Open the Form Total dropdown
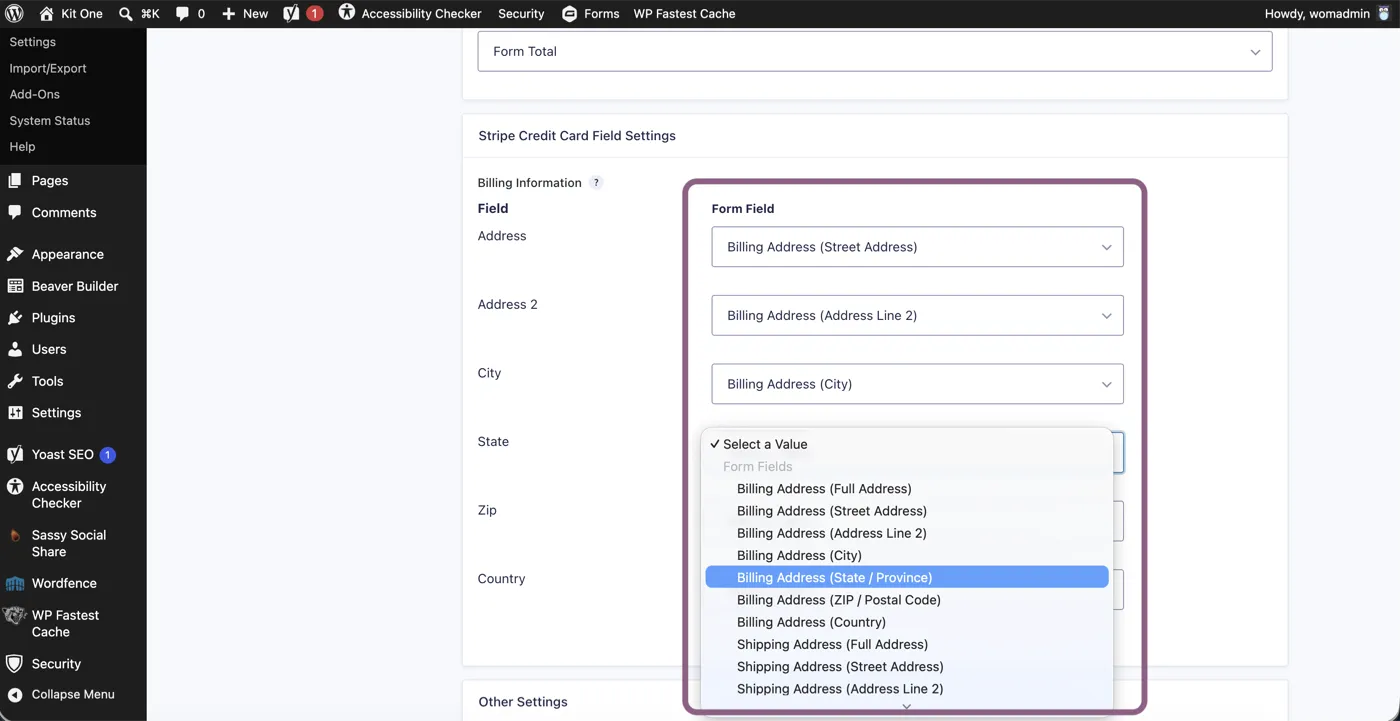 point(875,52)
